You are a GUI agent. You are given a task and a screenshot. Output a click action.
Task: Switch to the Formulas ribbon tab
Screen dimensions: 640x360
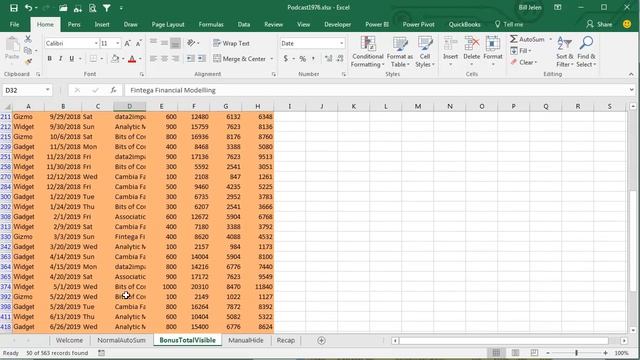211,24
